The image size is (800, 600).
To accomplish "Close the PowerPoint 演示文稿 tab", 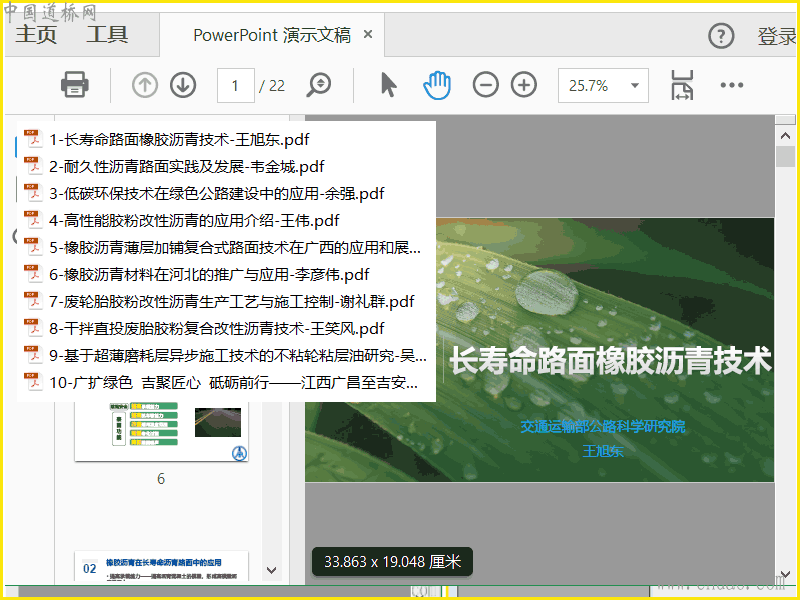I will (367, 35).
